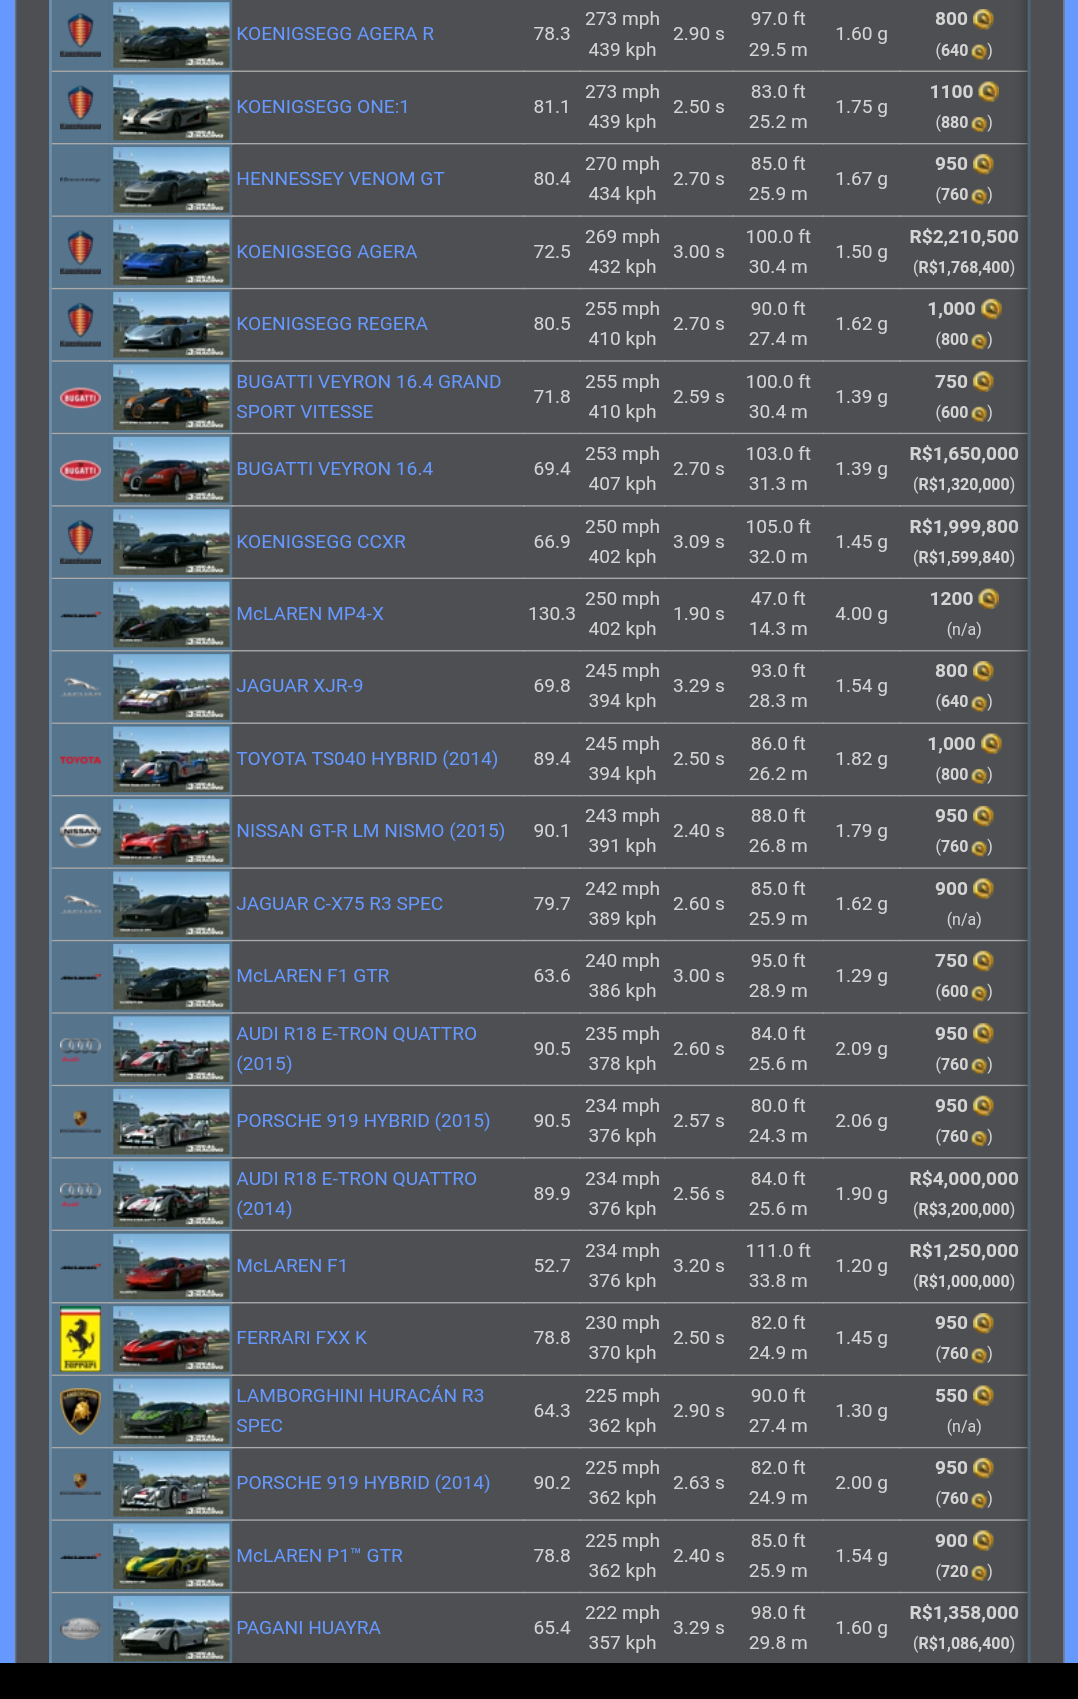Click Koenigsegg logo in Agera R row
Screen dimensions: 1078x1699
81,35
